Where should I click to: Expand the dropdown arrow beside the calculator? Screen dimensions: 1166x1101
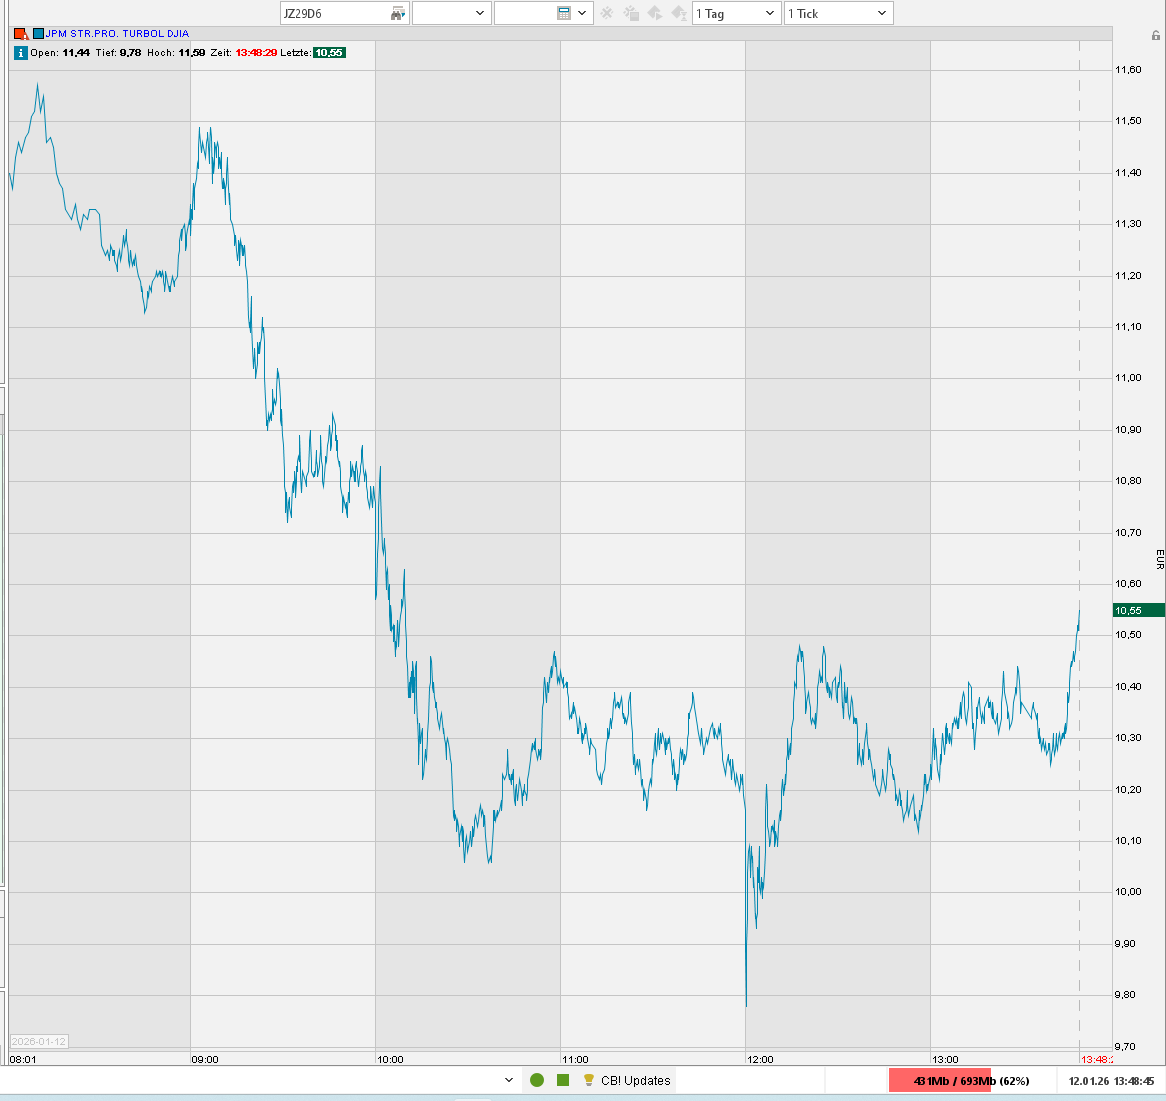(x=582, y=13)
